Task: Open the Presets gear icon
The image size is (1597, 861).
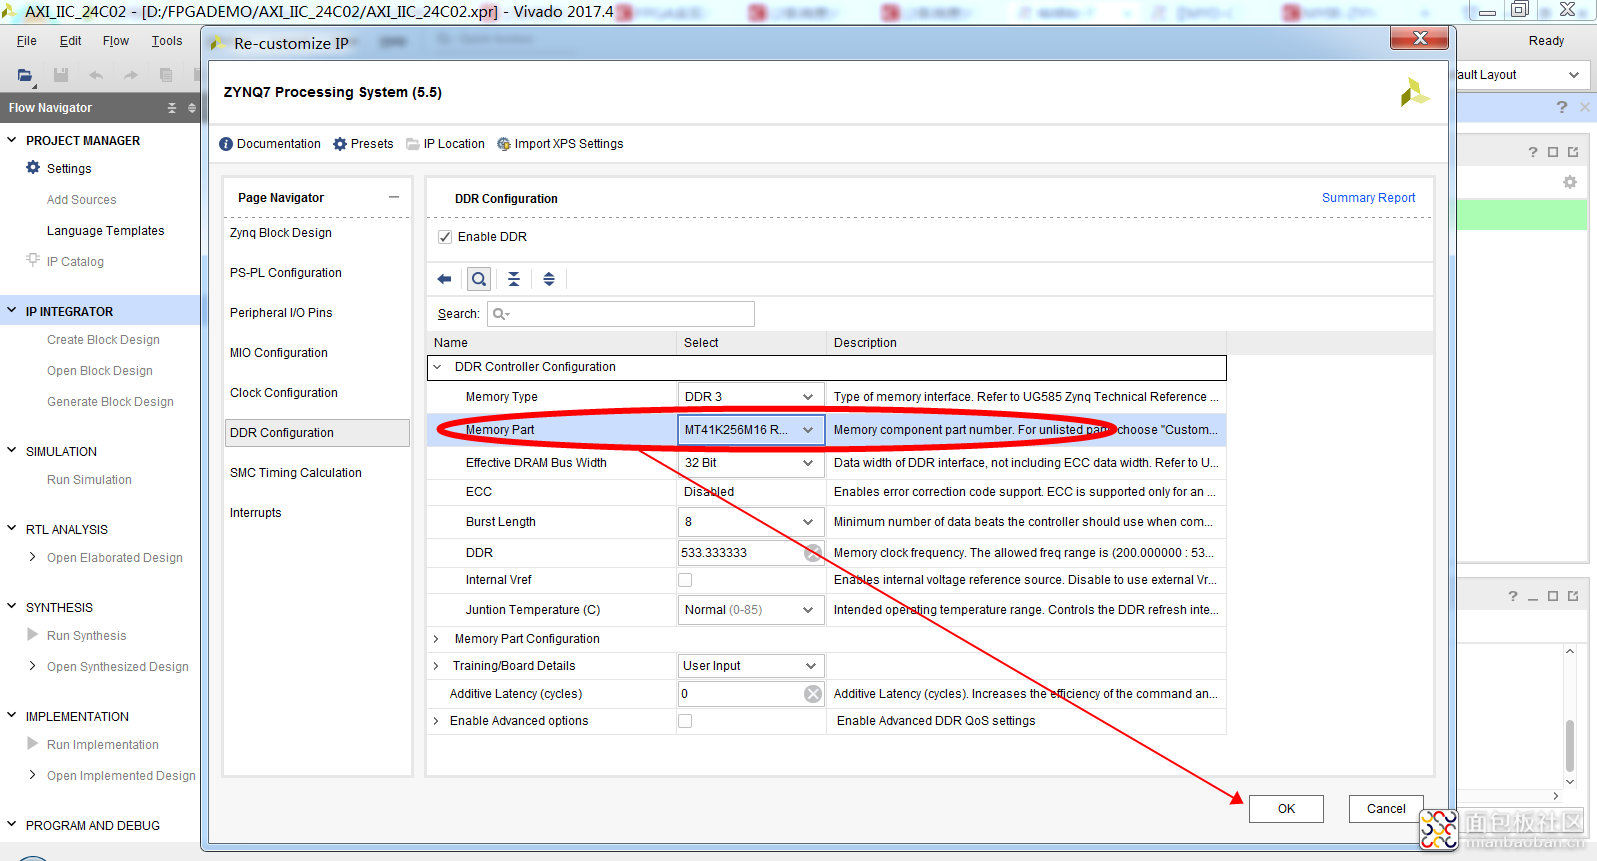Action: 340,144
